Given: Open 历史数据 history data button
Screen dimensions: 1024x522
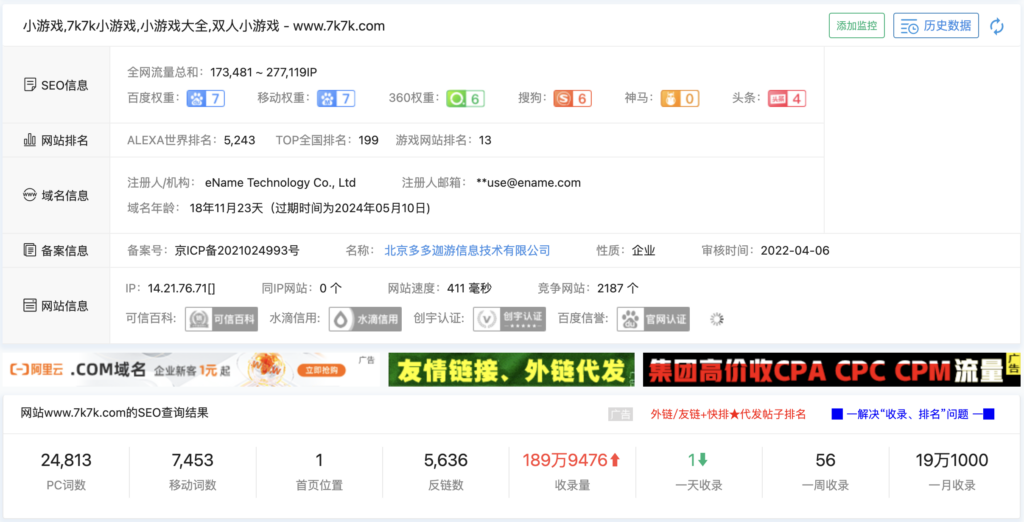Looking at the screenshot, I should point(936,26).
